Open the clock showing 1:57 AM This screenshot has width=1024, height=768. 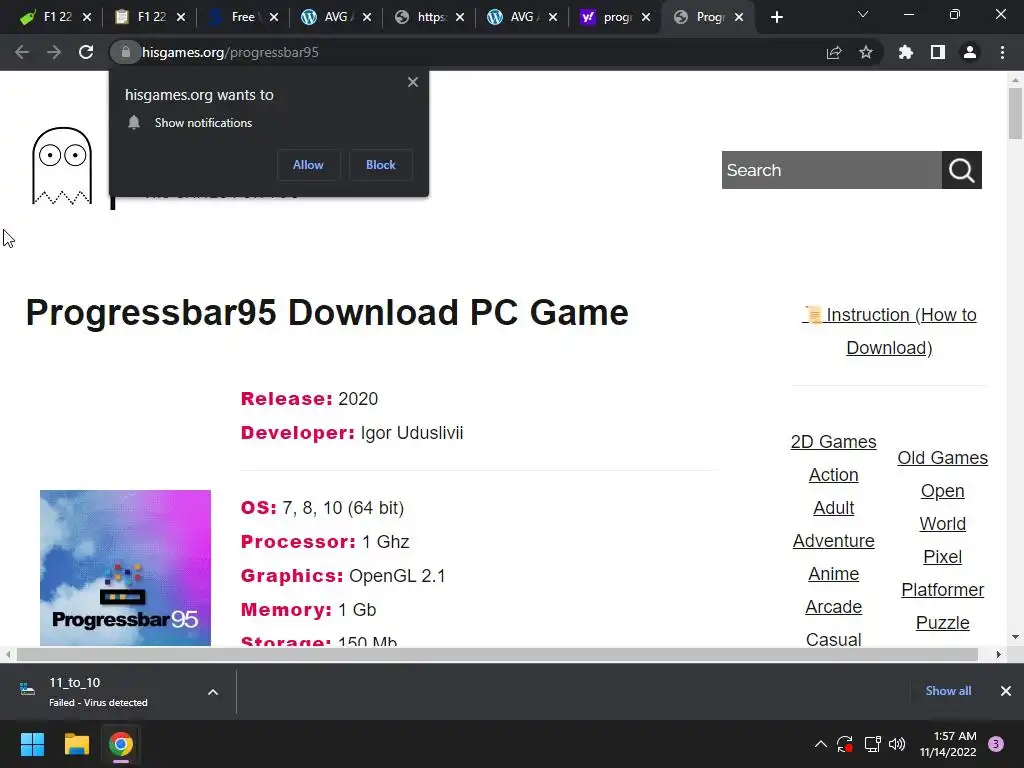tap(948, 744)
